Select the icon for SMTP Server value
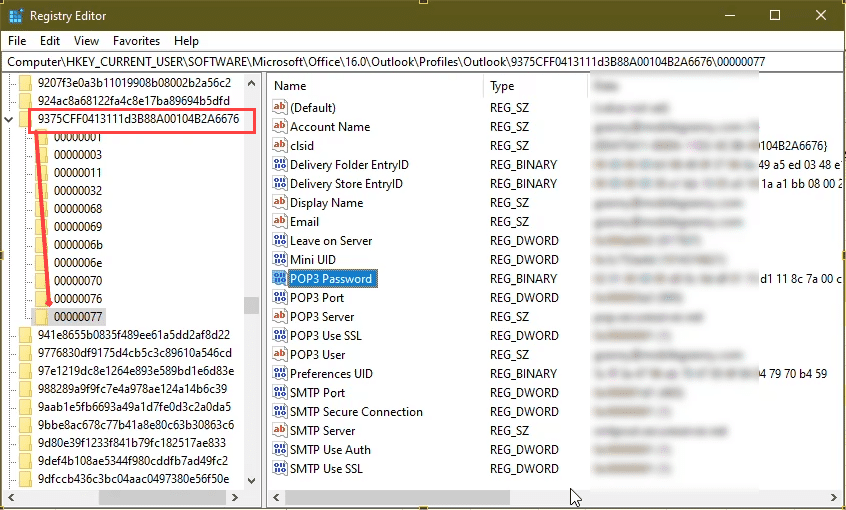The image size is (846, 510). tap(280, 431)
